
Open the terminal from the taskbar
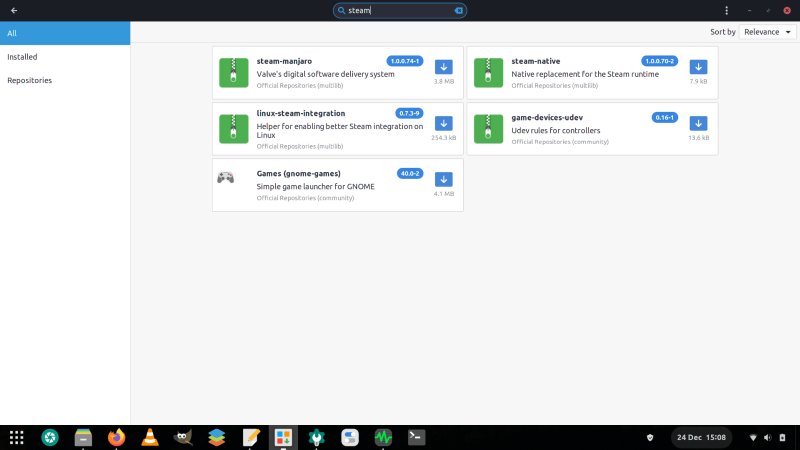(416, 437)
